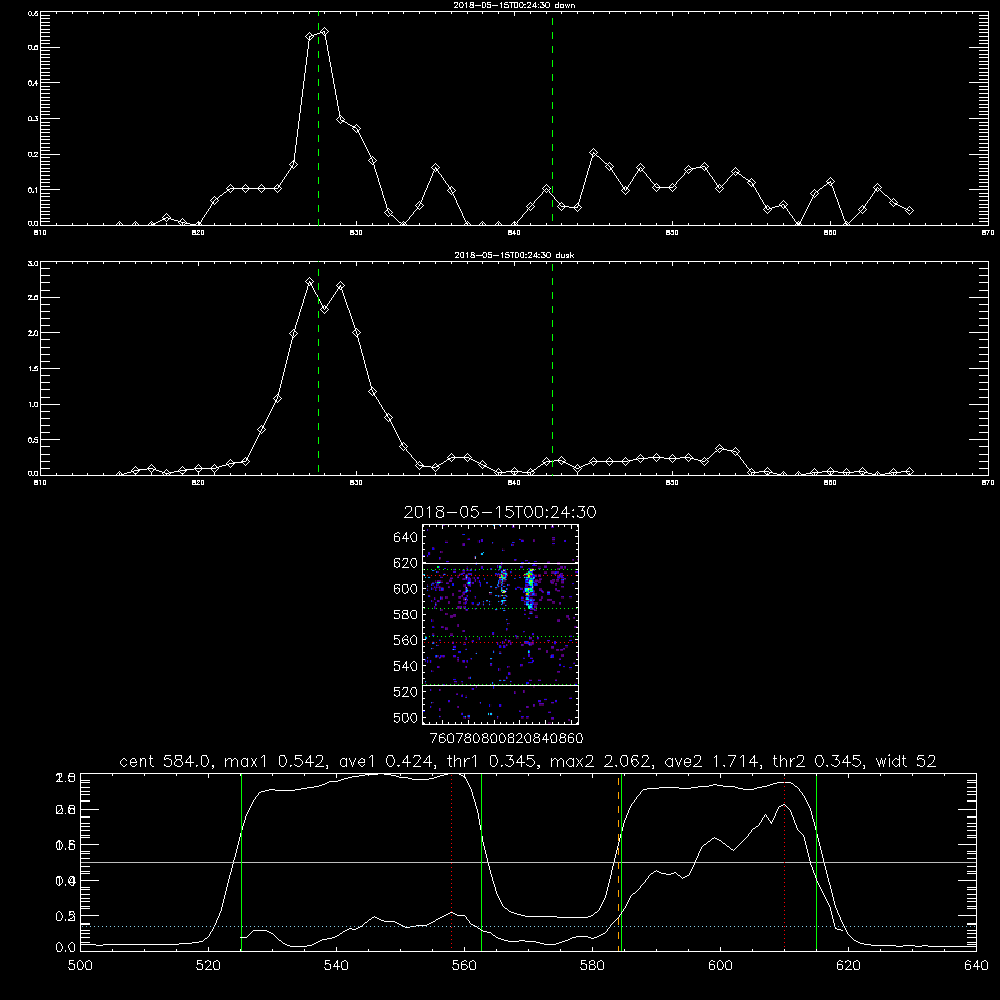The height and width of the screenshot is (1000, 1000).
Task: Click the bottom plot x-axis label 640
Action: (976, 966)
